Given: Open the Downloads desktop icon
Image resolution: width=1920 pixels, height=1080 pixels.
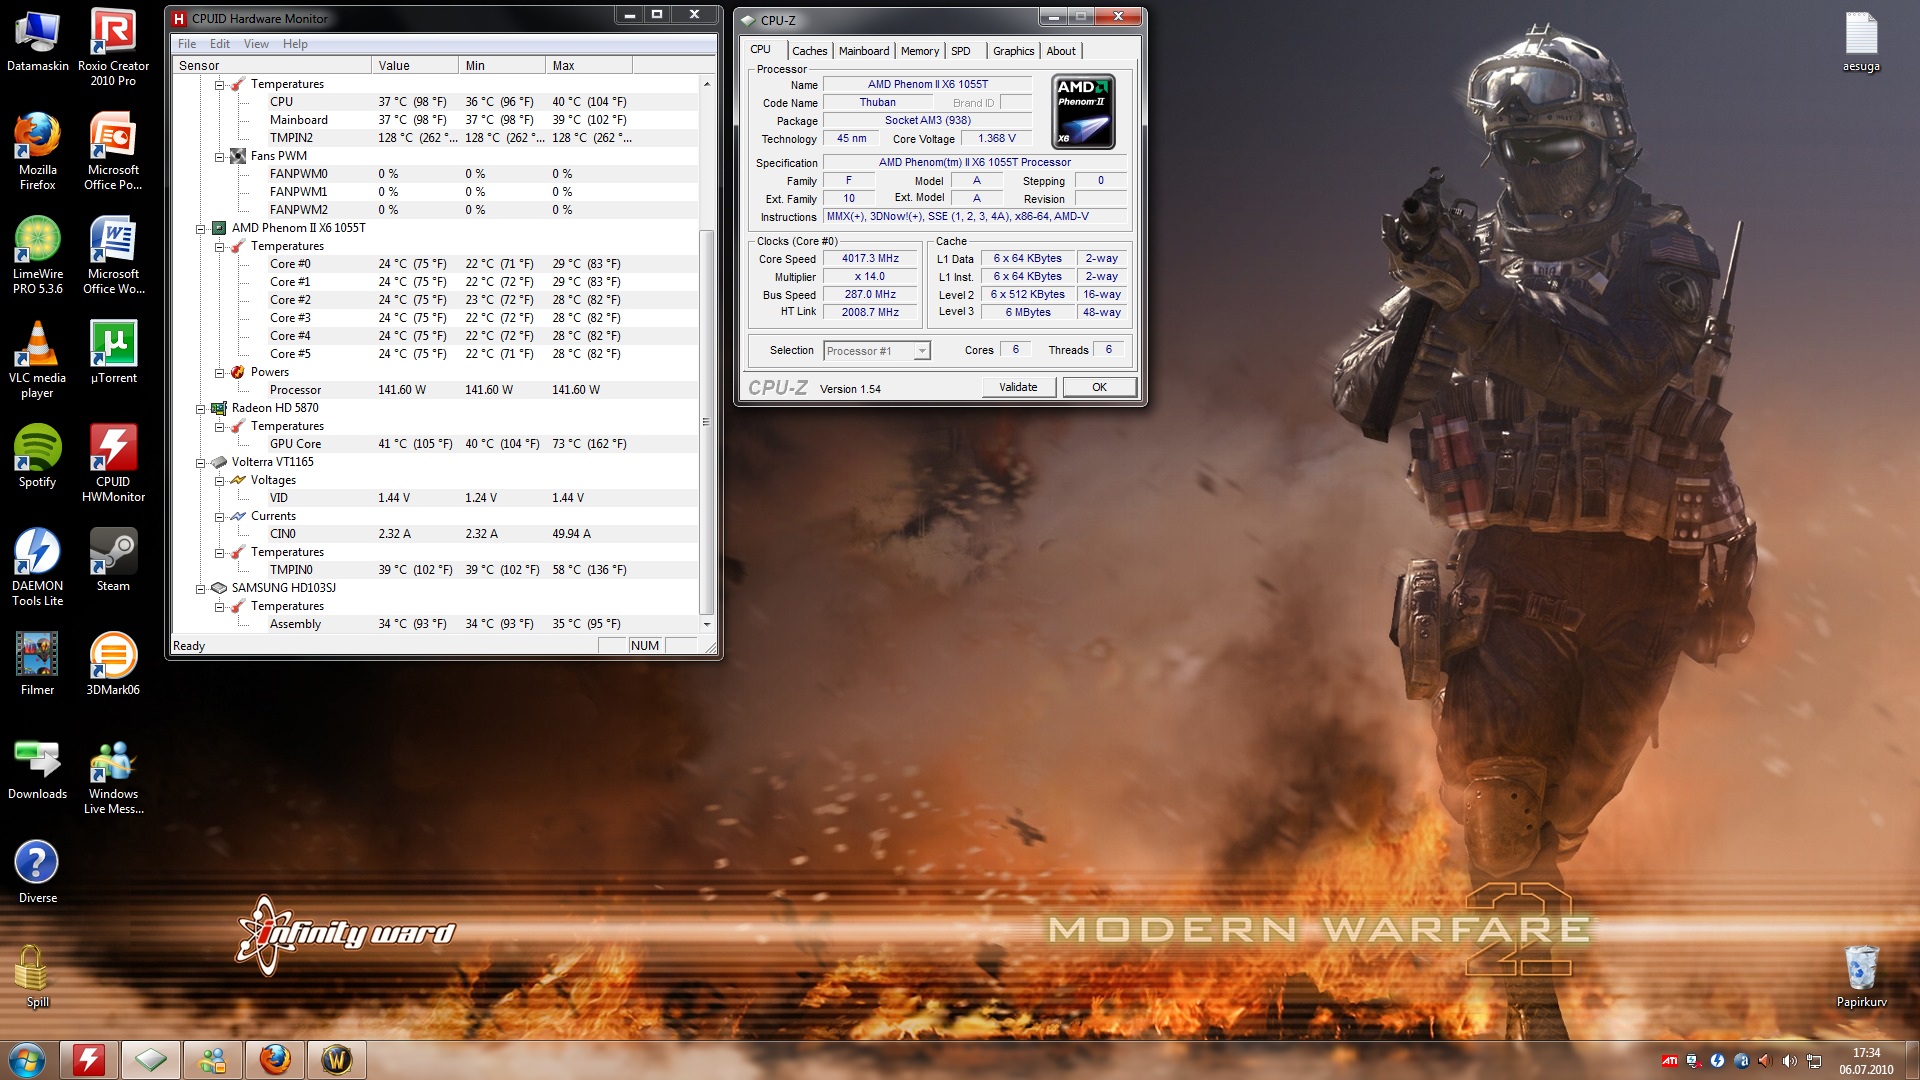Looking at the screenshot, I should coord(37,768).
